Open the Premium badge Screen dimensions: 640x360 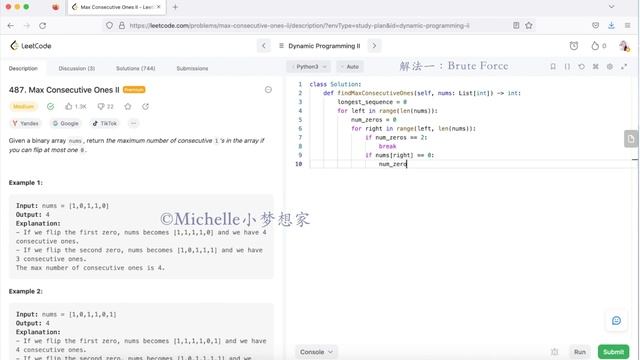click(134, 89)
